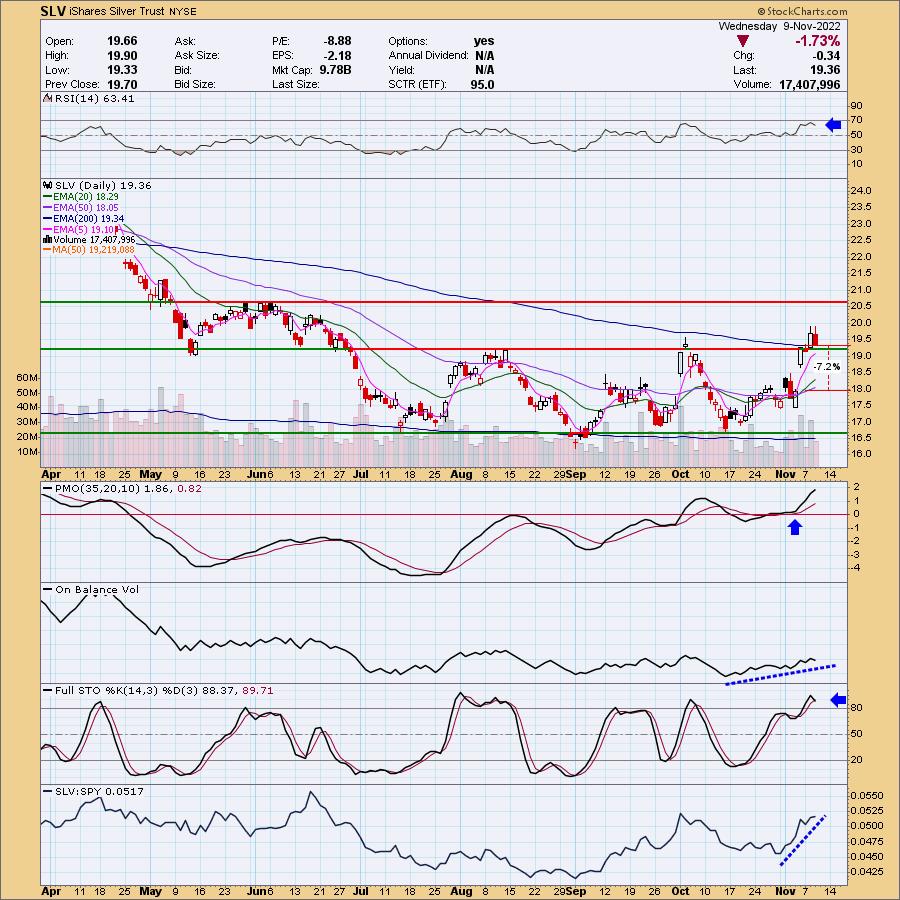900x900 pixels.
Task: Click the Last price 19.36 in header
Action: click(x=825, y=70)
